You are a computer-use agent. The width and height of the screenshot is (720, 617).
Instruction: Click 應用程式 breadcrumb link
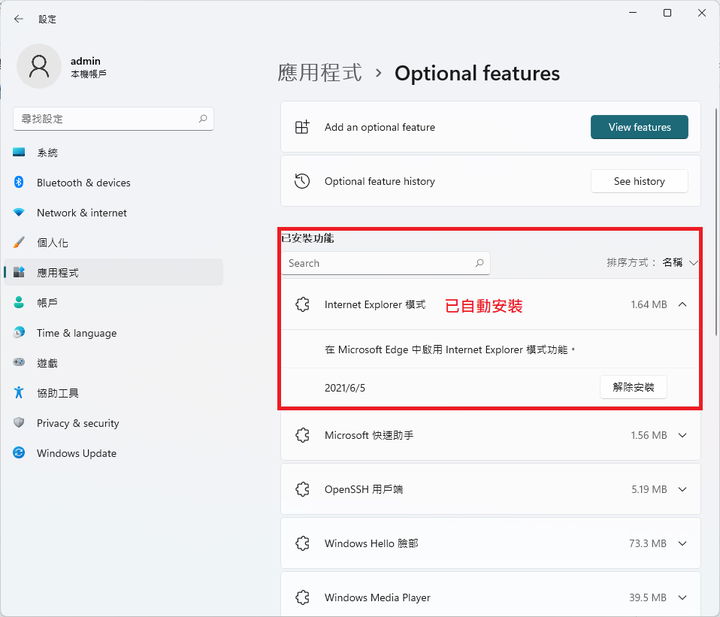320,73
